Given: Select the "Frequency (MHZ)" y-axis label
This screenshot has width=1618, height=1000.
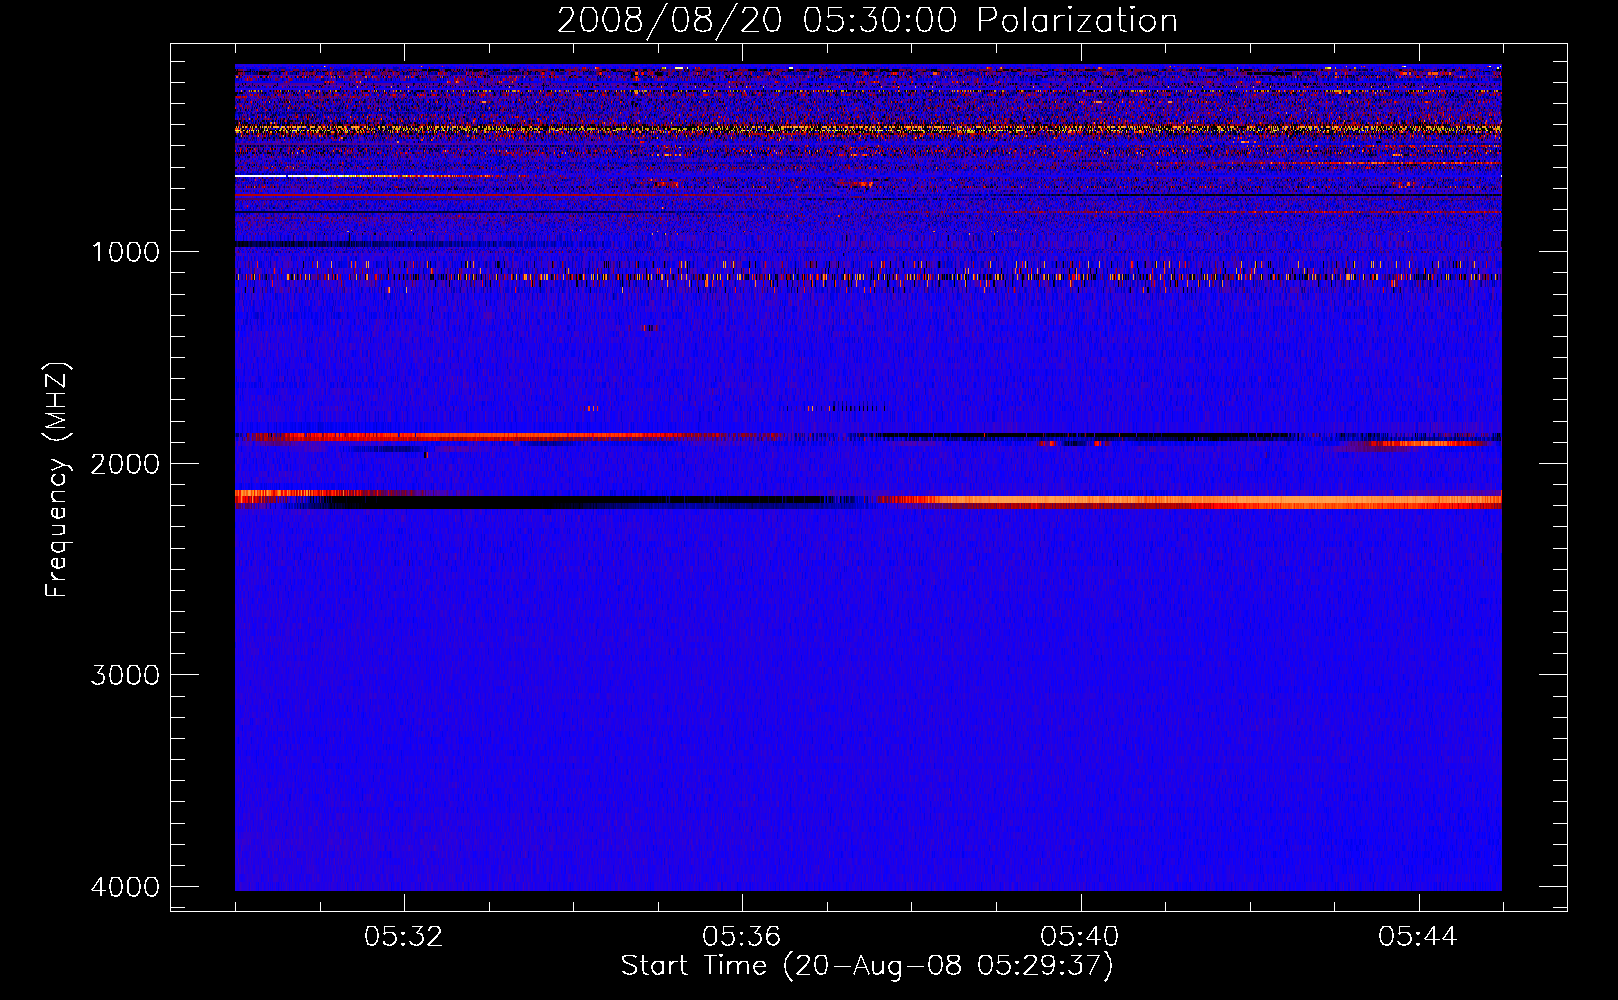Looking at the screenshot, I should 57,480.
